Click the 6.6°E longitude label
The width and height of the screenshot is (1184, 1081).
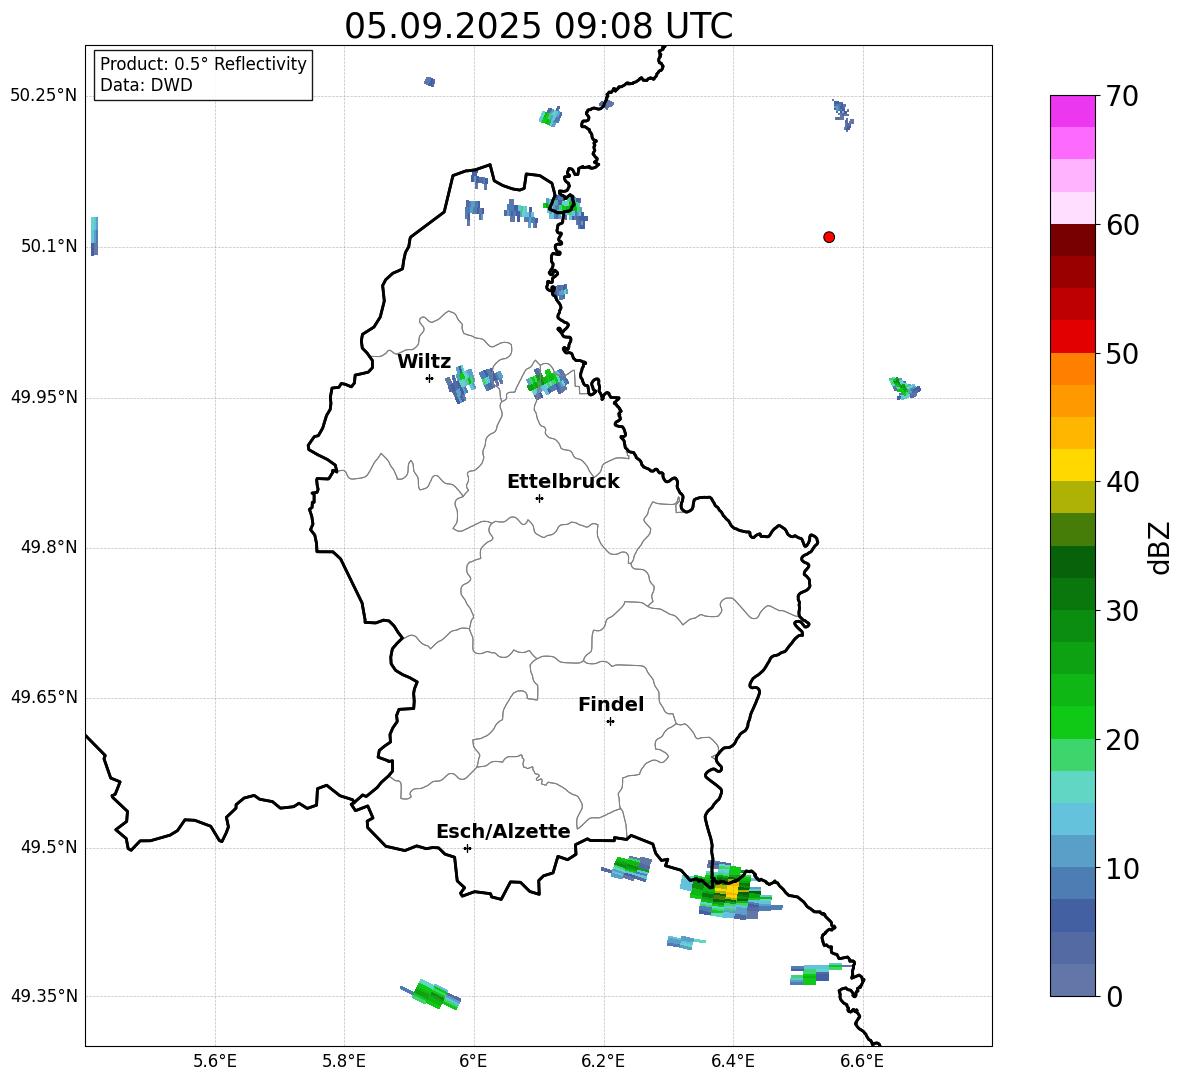862,1061
